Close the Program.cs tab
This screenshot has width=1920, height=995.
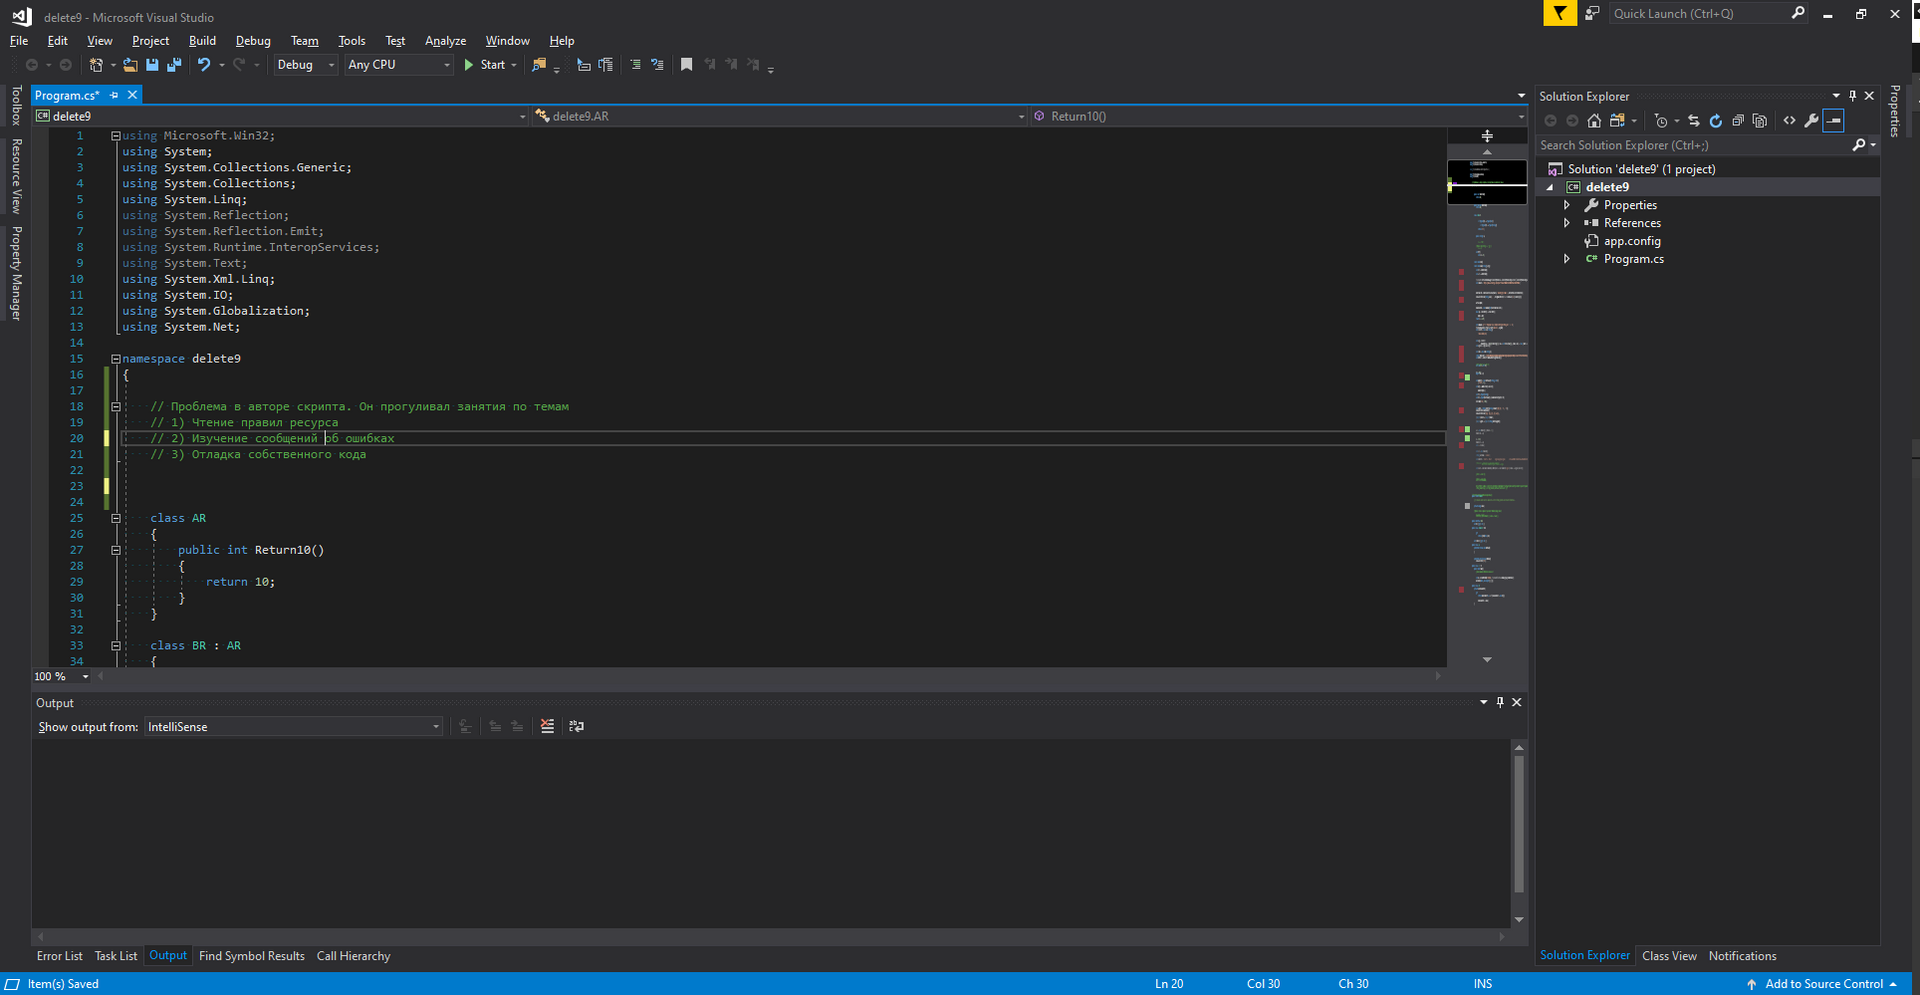[132, 95]
